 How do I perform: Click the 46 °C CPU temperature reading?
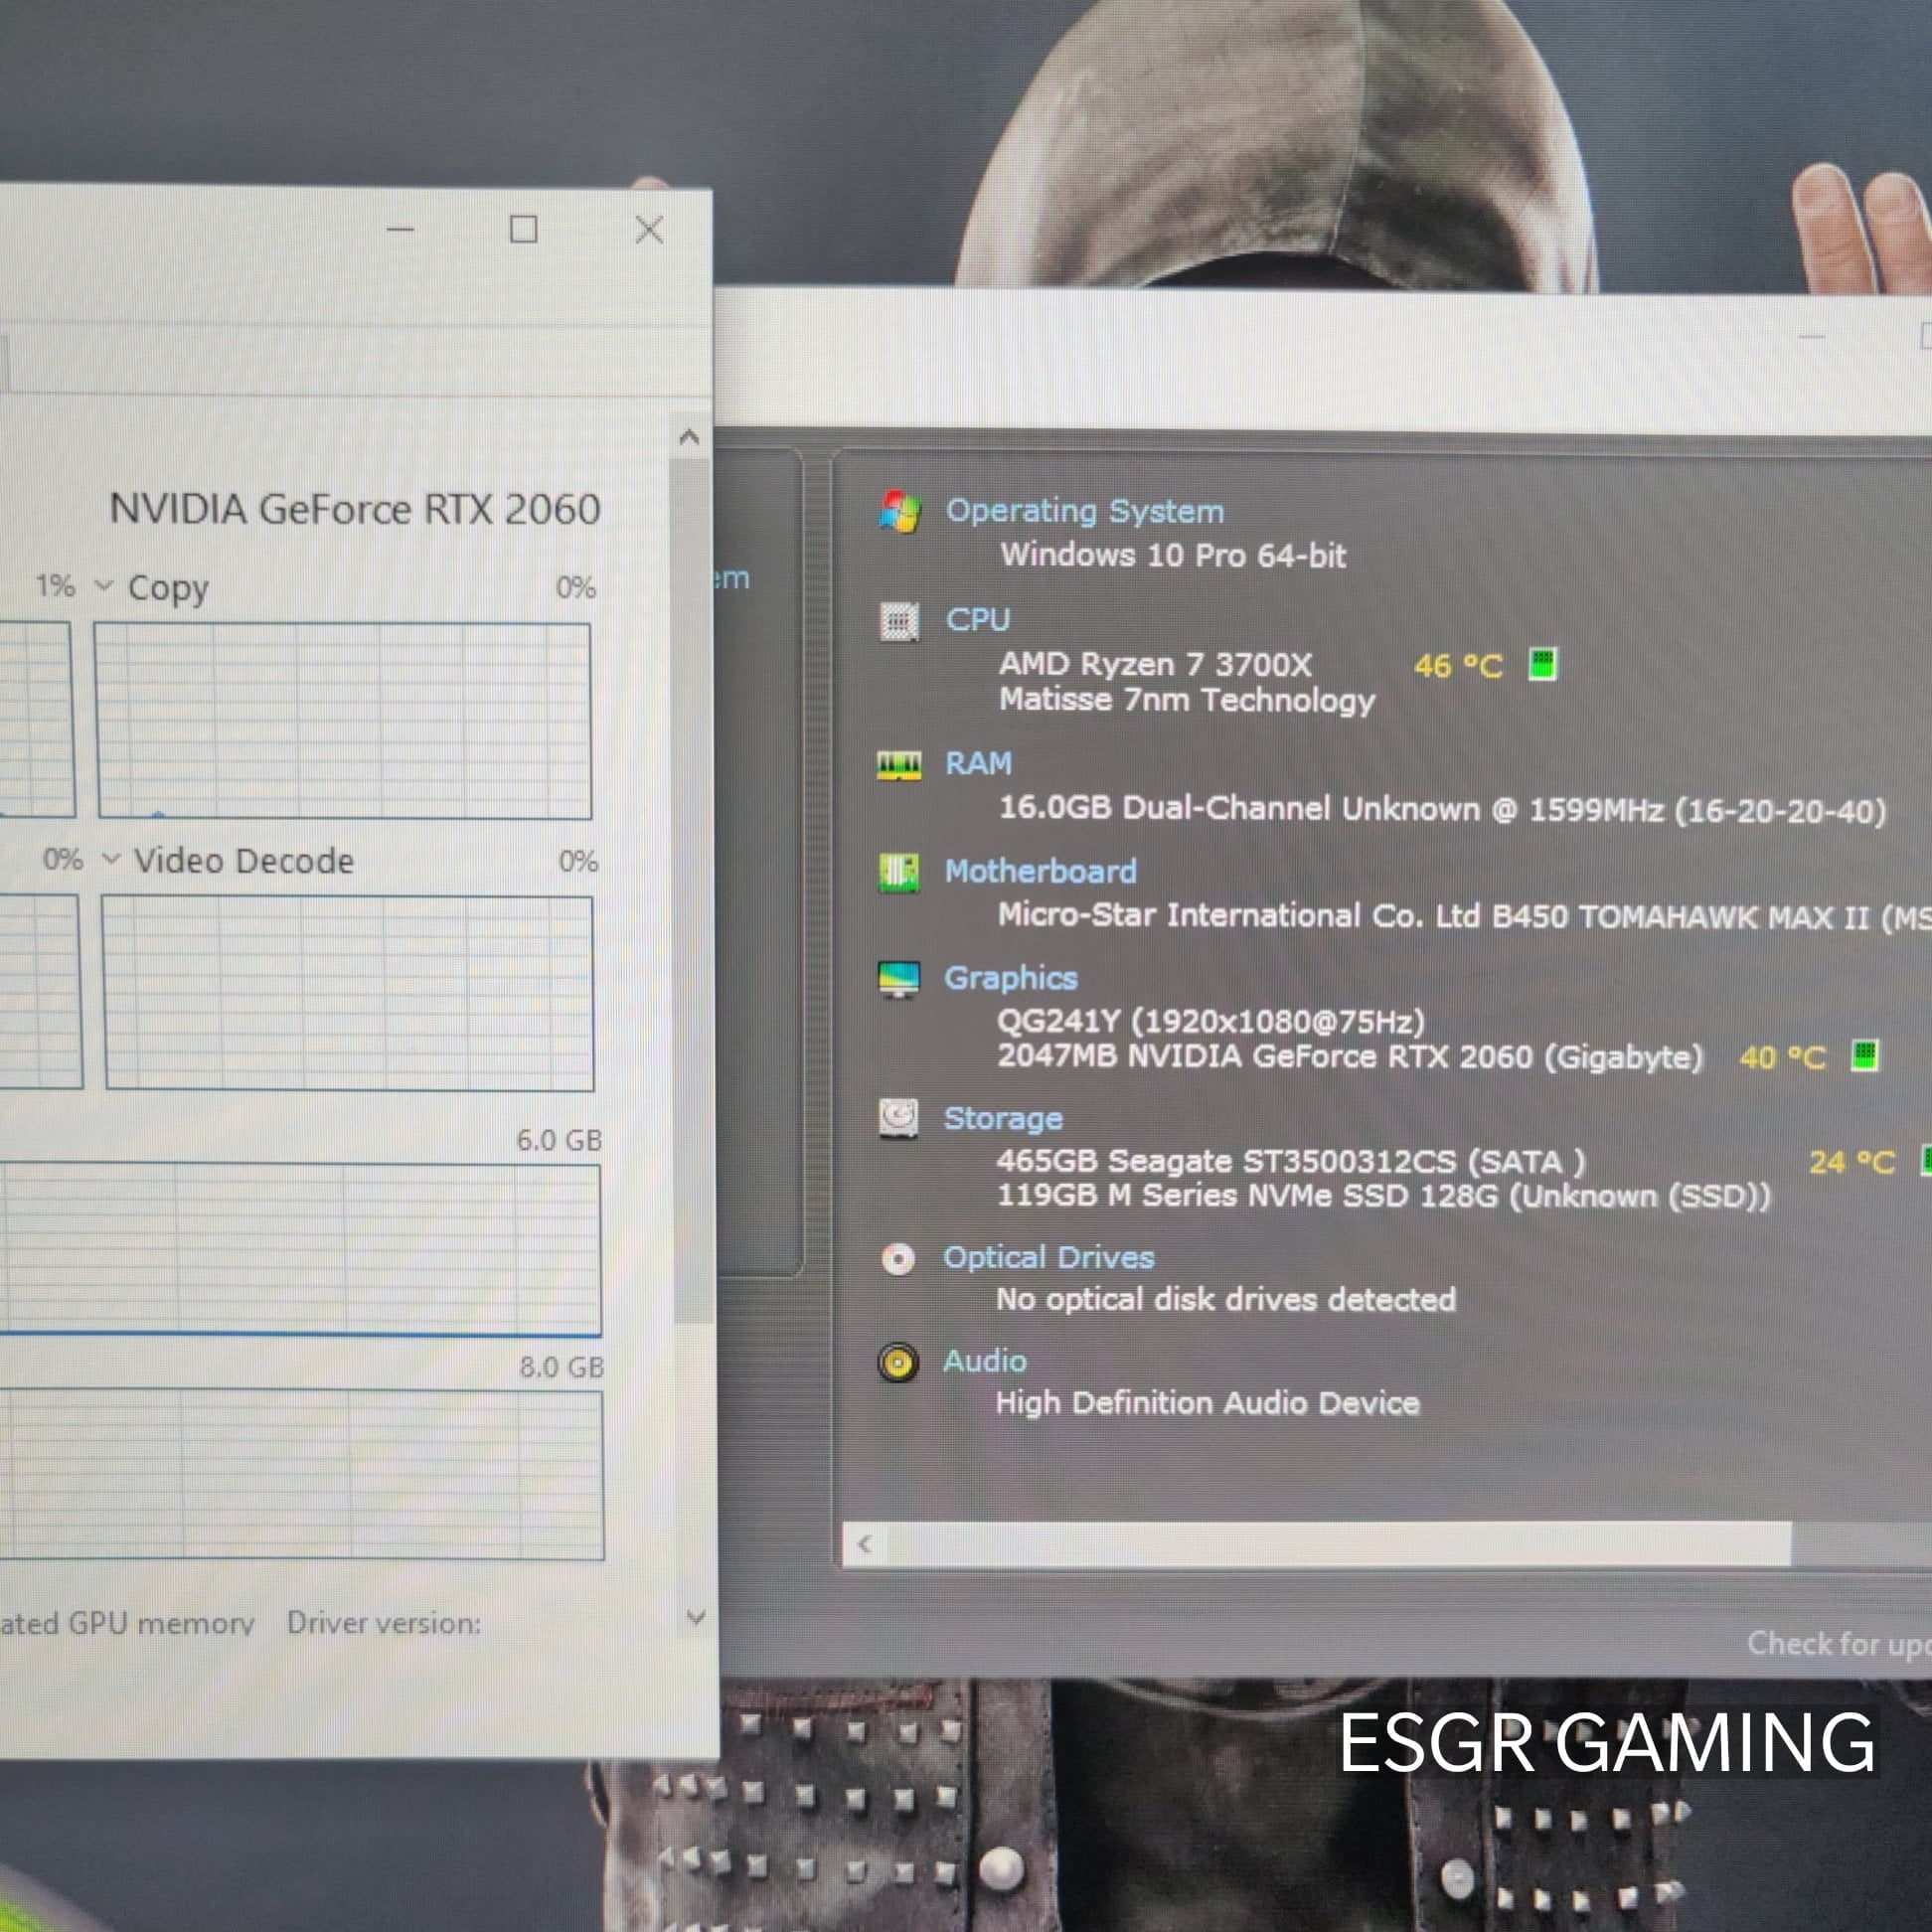click(x=1458, y=666)
